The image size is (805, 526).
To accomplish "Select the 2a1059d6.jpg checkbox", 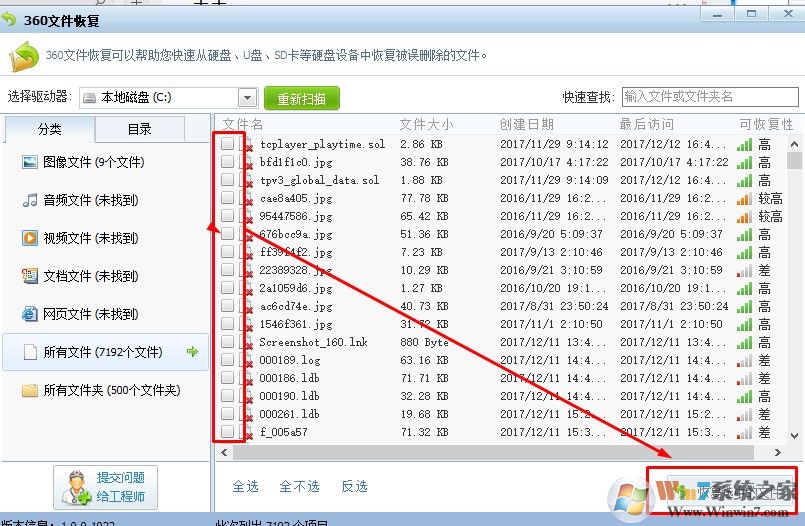I will tap(227, 287).
